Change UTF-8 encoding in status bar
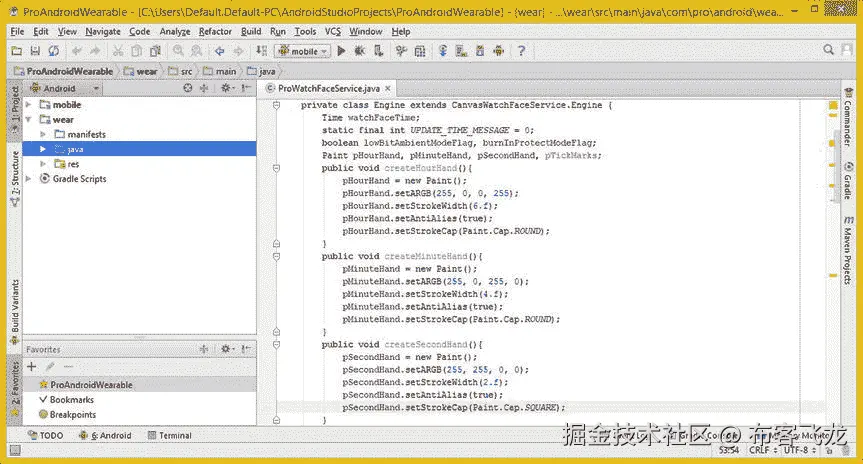This screenshot has width=863, height=464. 799,450
